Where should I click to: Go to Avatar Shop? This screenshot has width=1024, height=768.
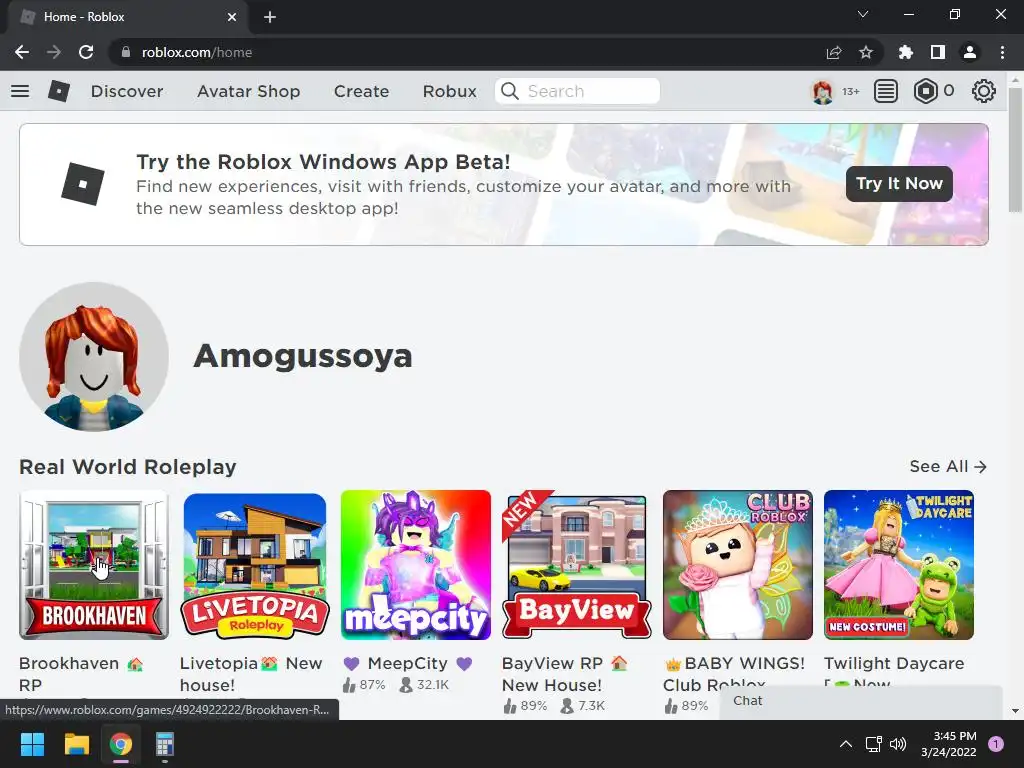coord(249,91)
